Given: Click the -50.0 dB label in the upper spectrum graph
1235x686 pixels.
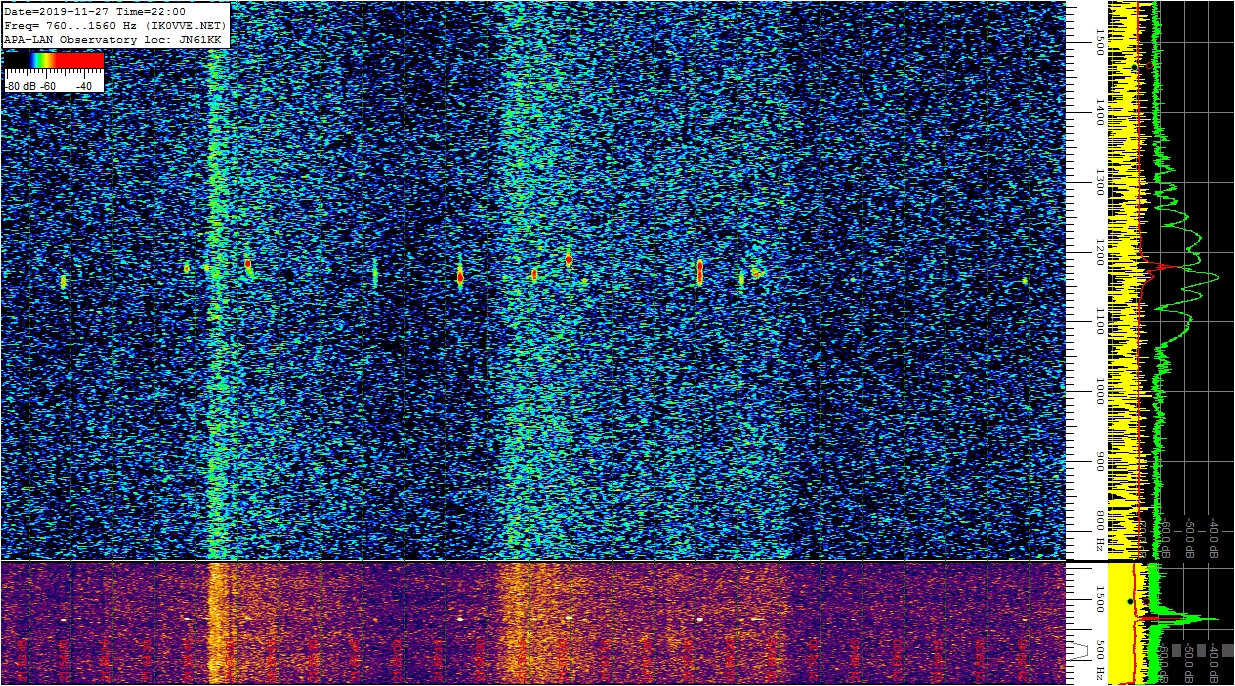Looking at the screenshot, I should [x=1190, y=538].
